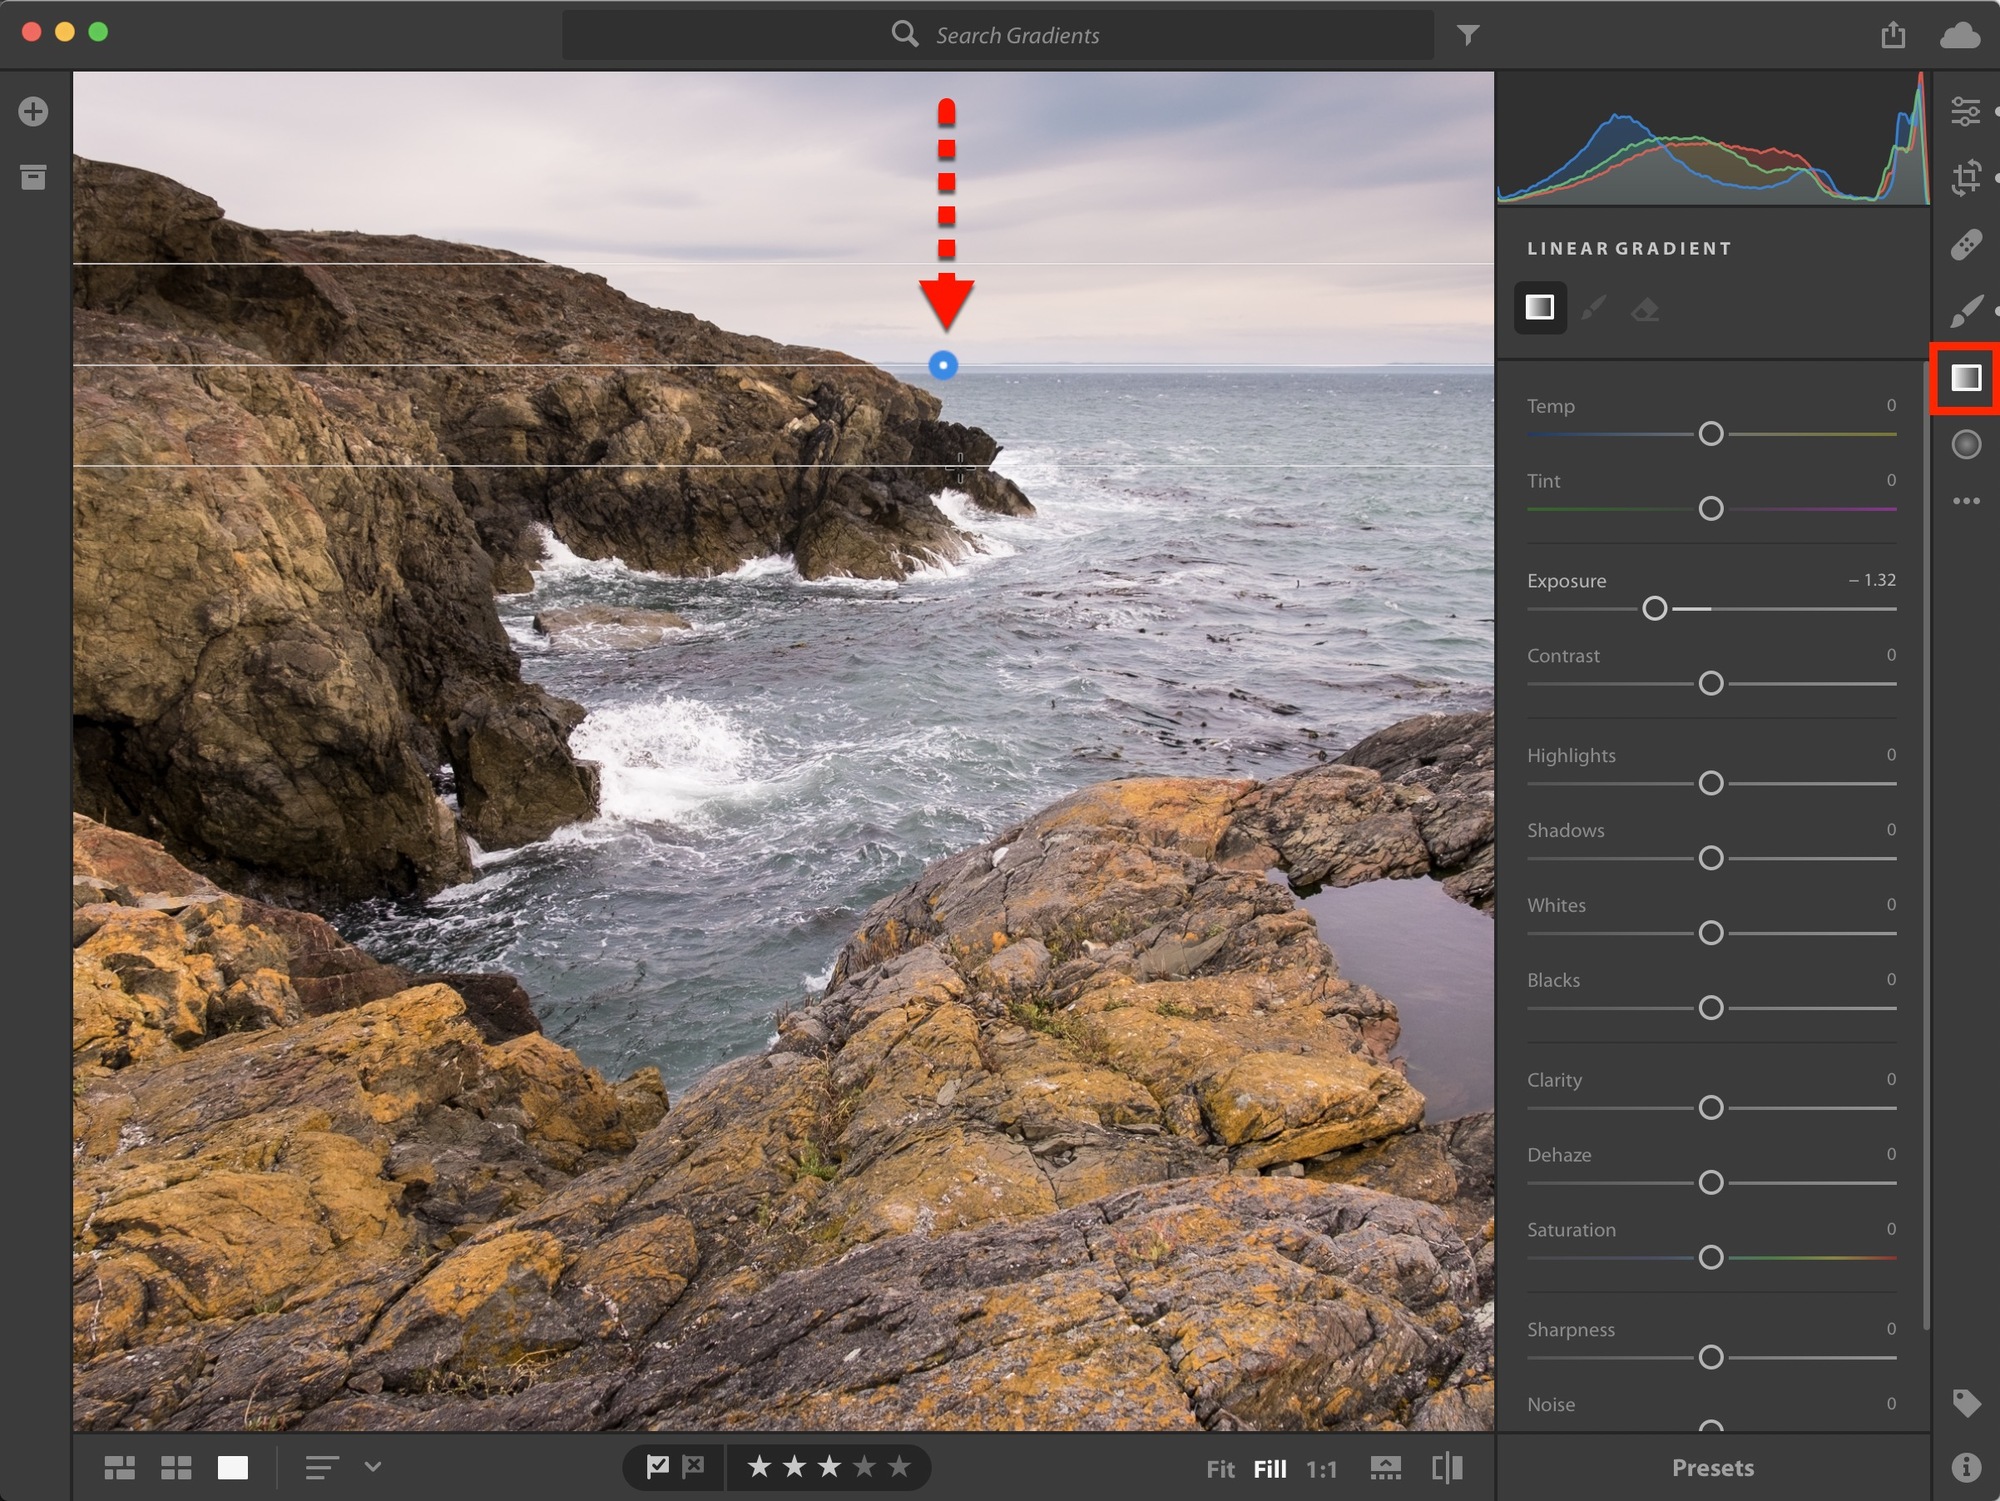Expand the sort chevron dropdown
The width and height of the screenshot is (2000, 1501).
373,1467
